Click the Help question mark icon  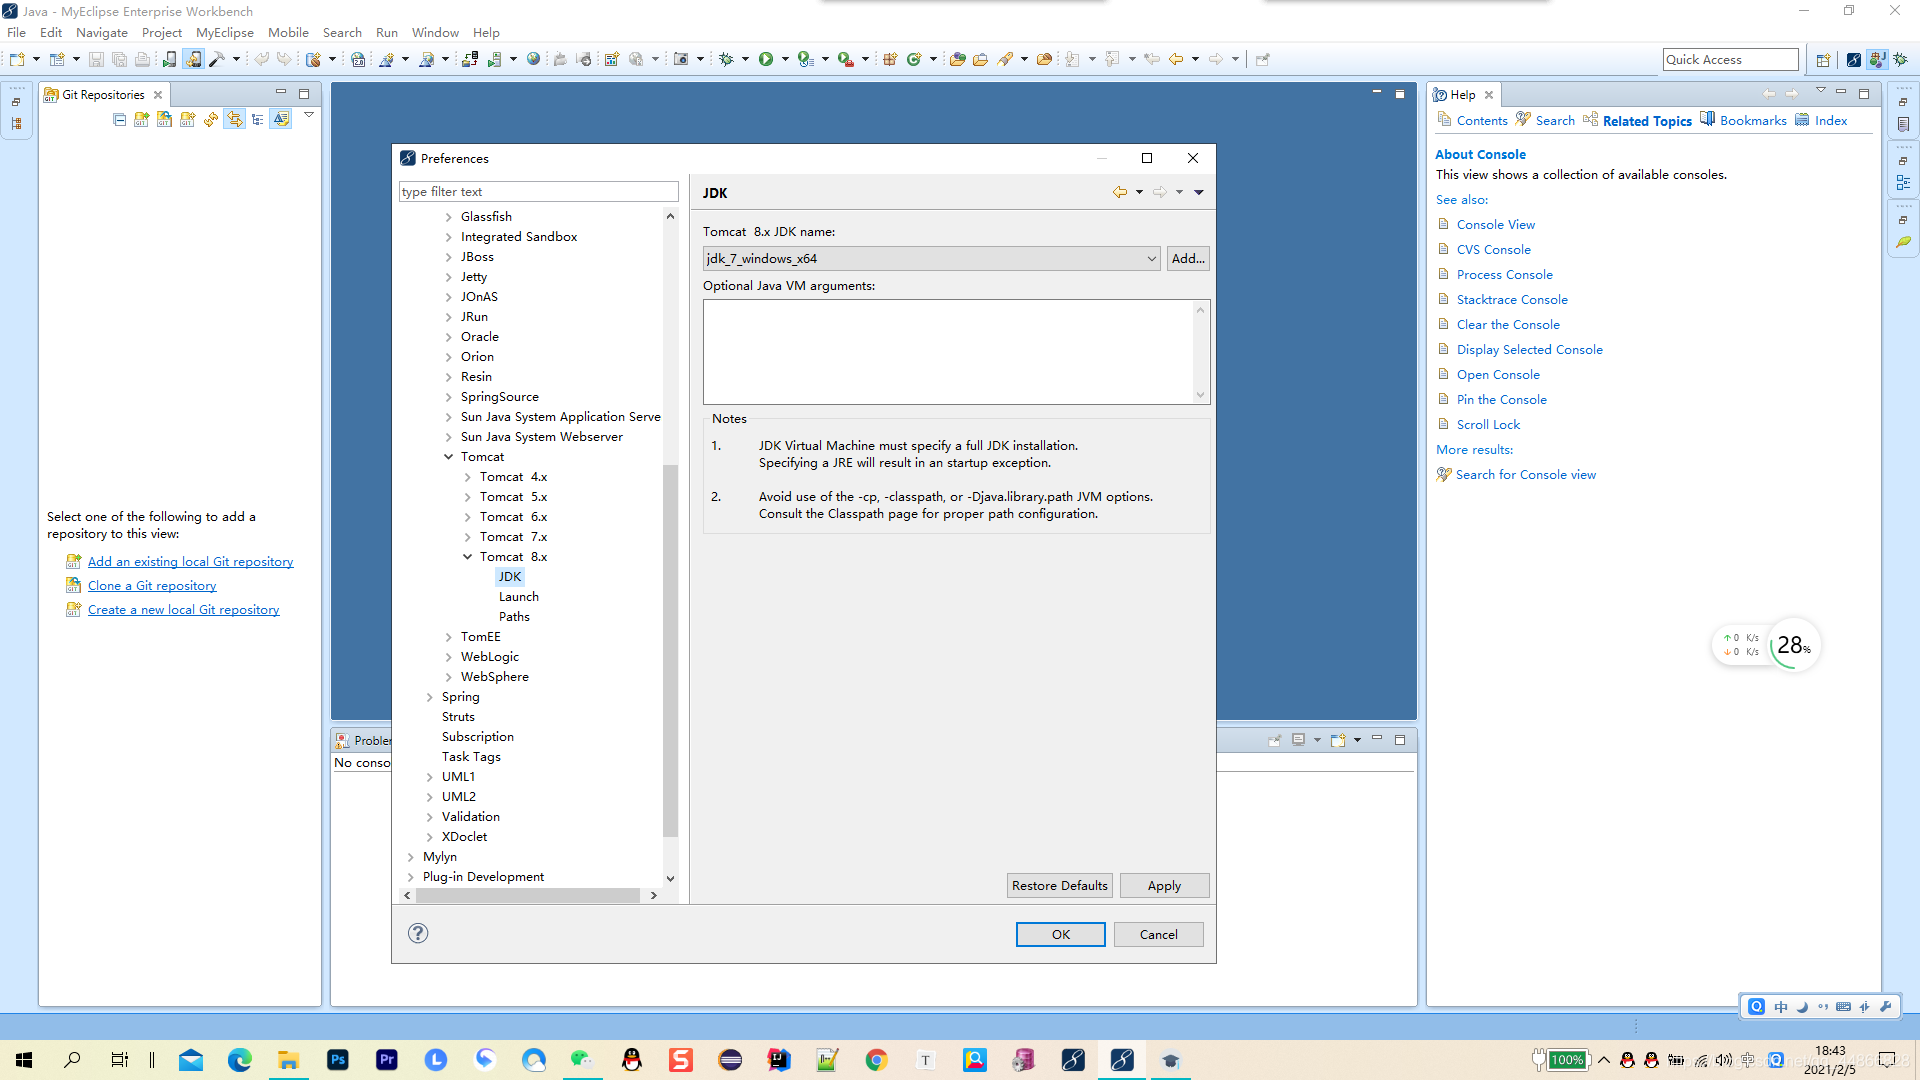tap(418, 933)
